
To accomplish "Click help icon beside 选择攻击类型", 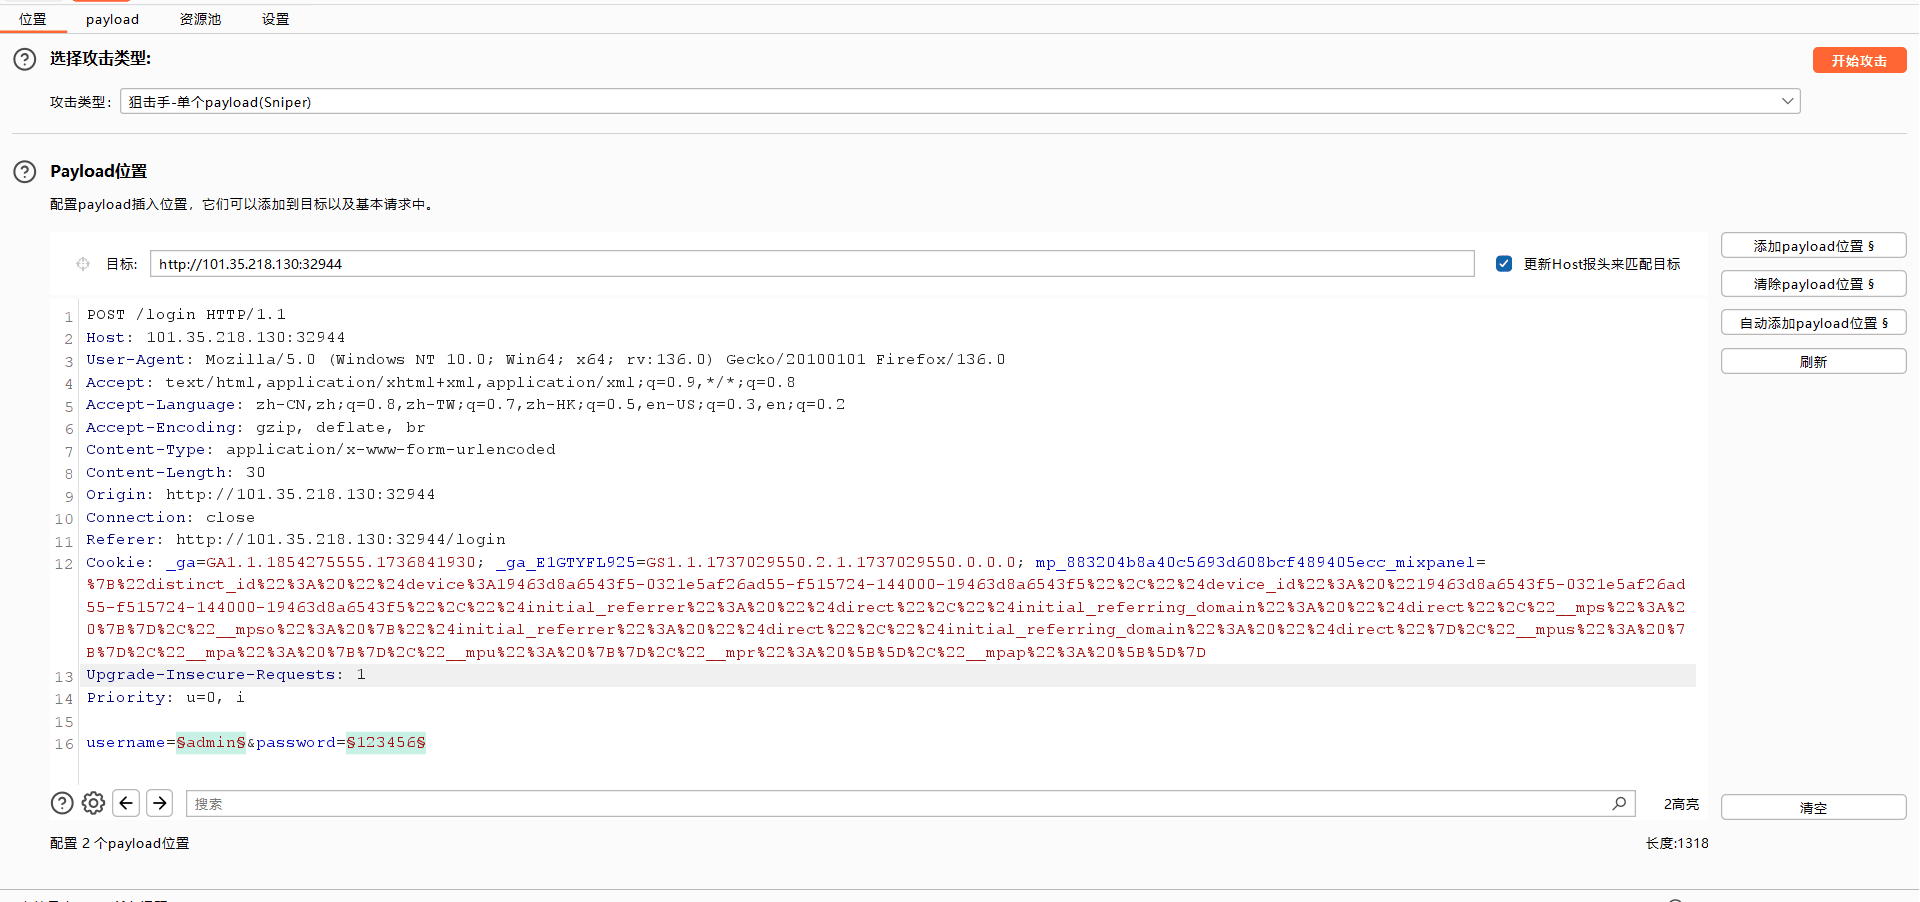I will pos(25,59).
